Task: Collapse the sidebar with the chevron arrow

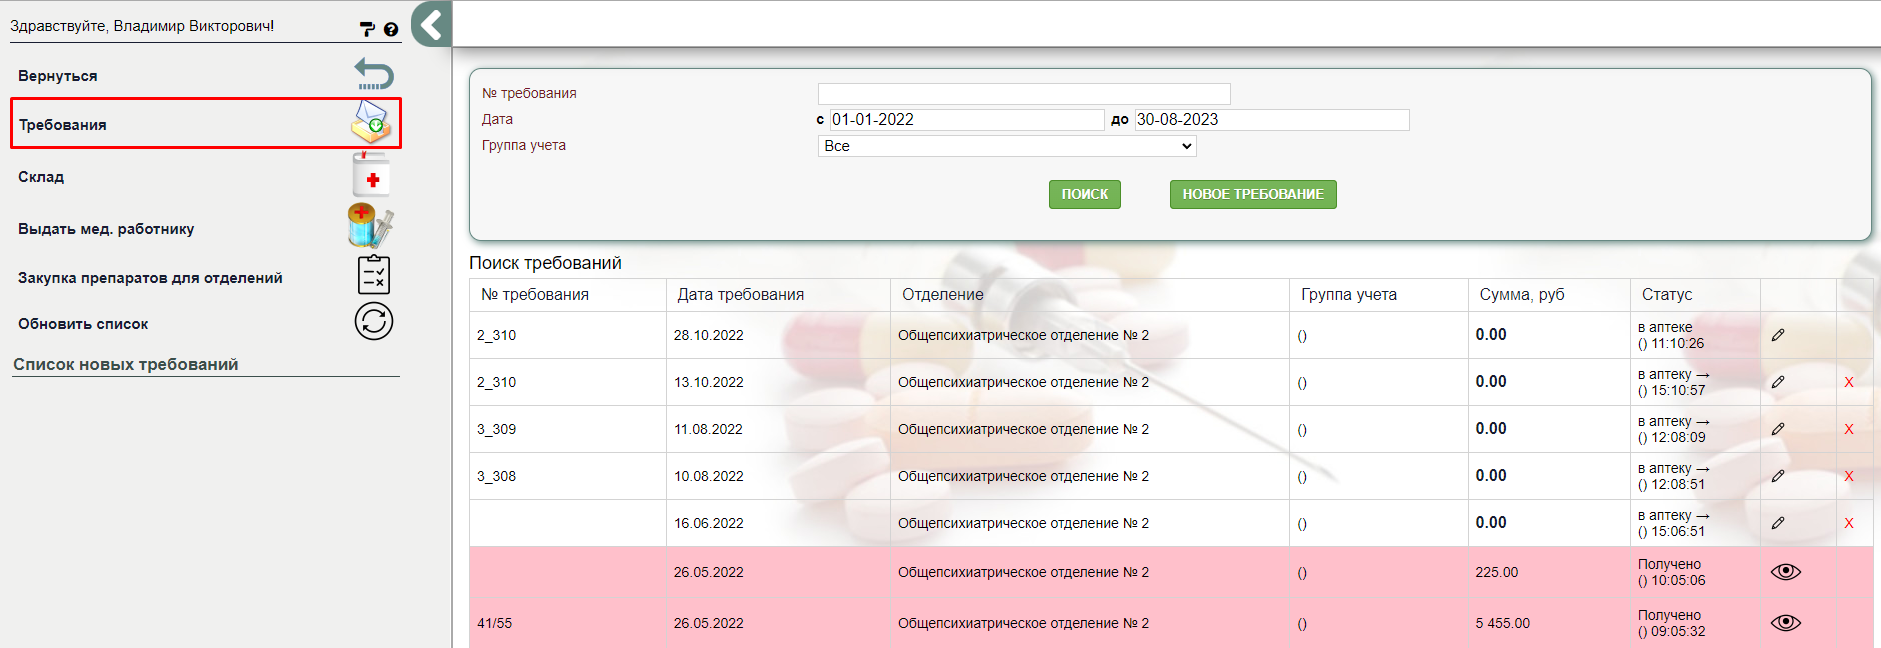Action: click(x=432, y=24)
